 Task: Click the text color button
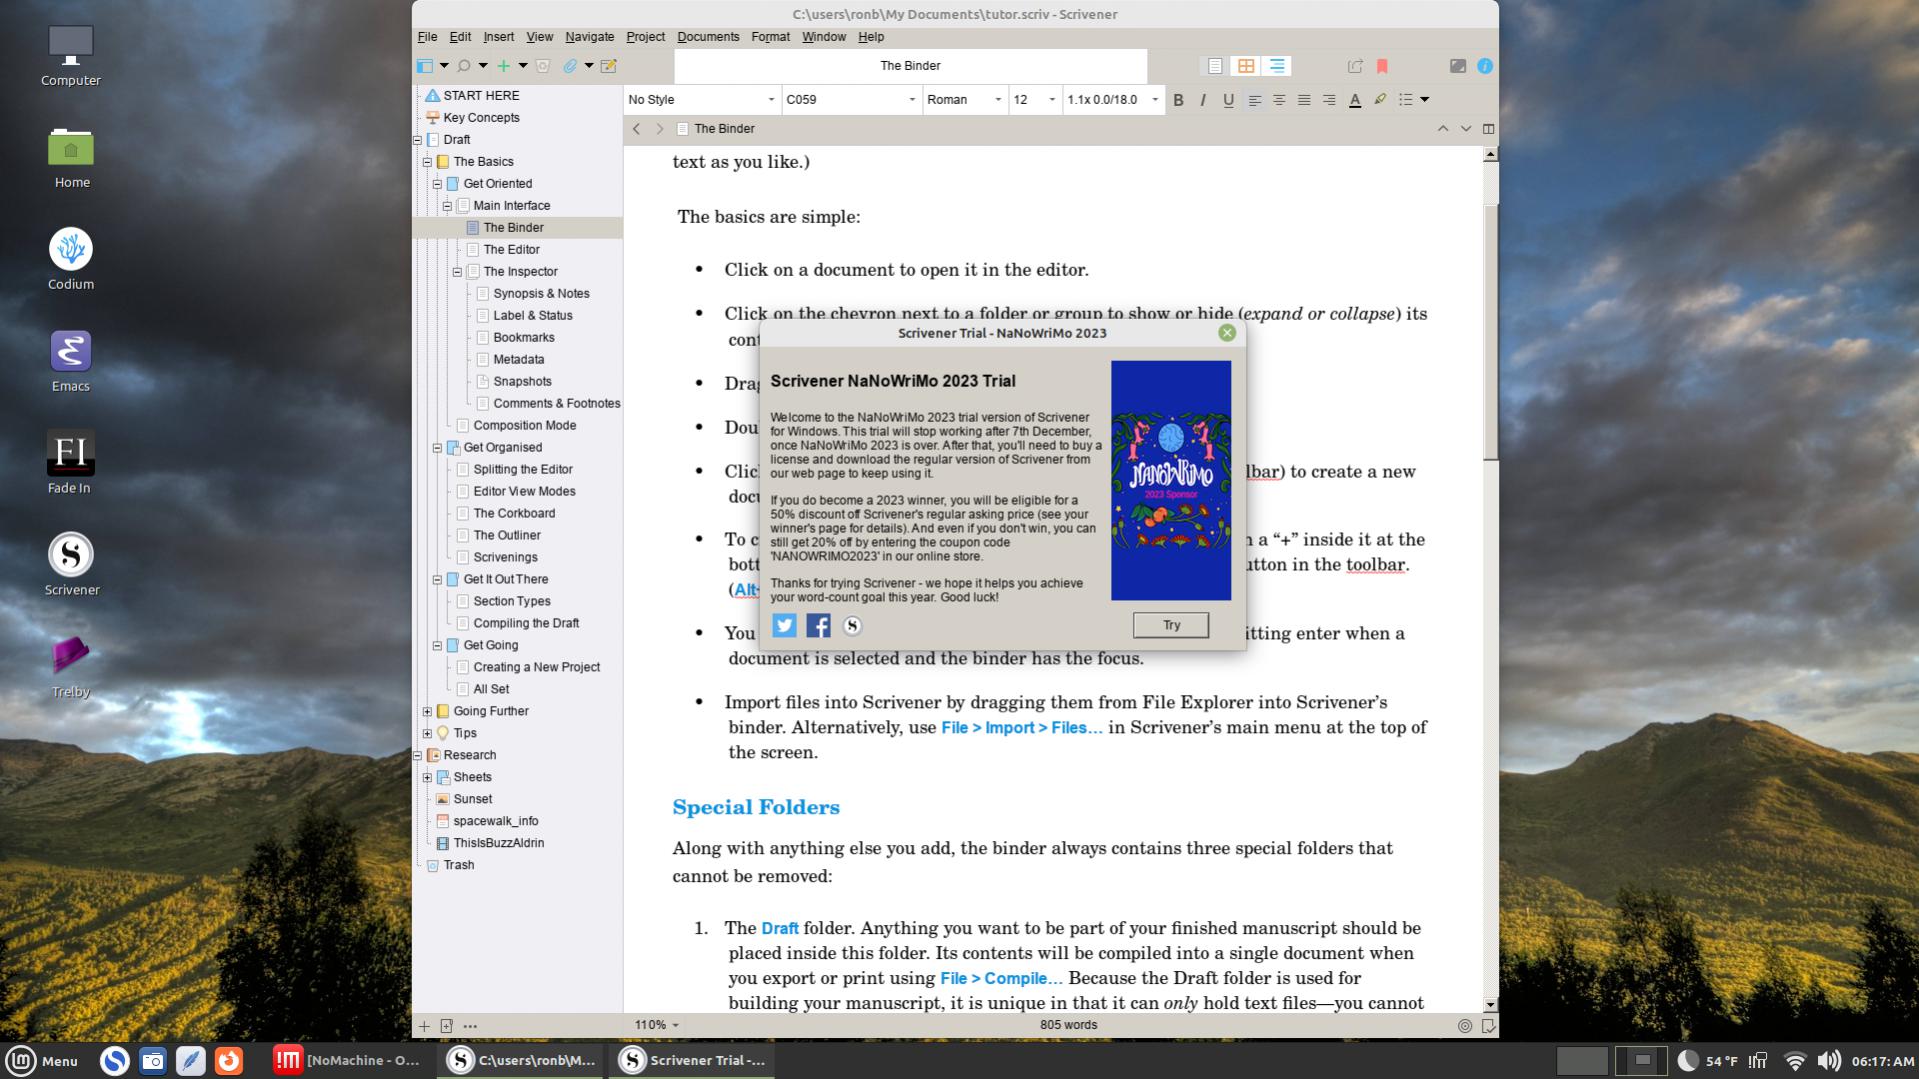tap(1355, 100)
